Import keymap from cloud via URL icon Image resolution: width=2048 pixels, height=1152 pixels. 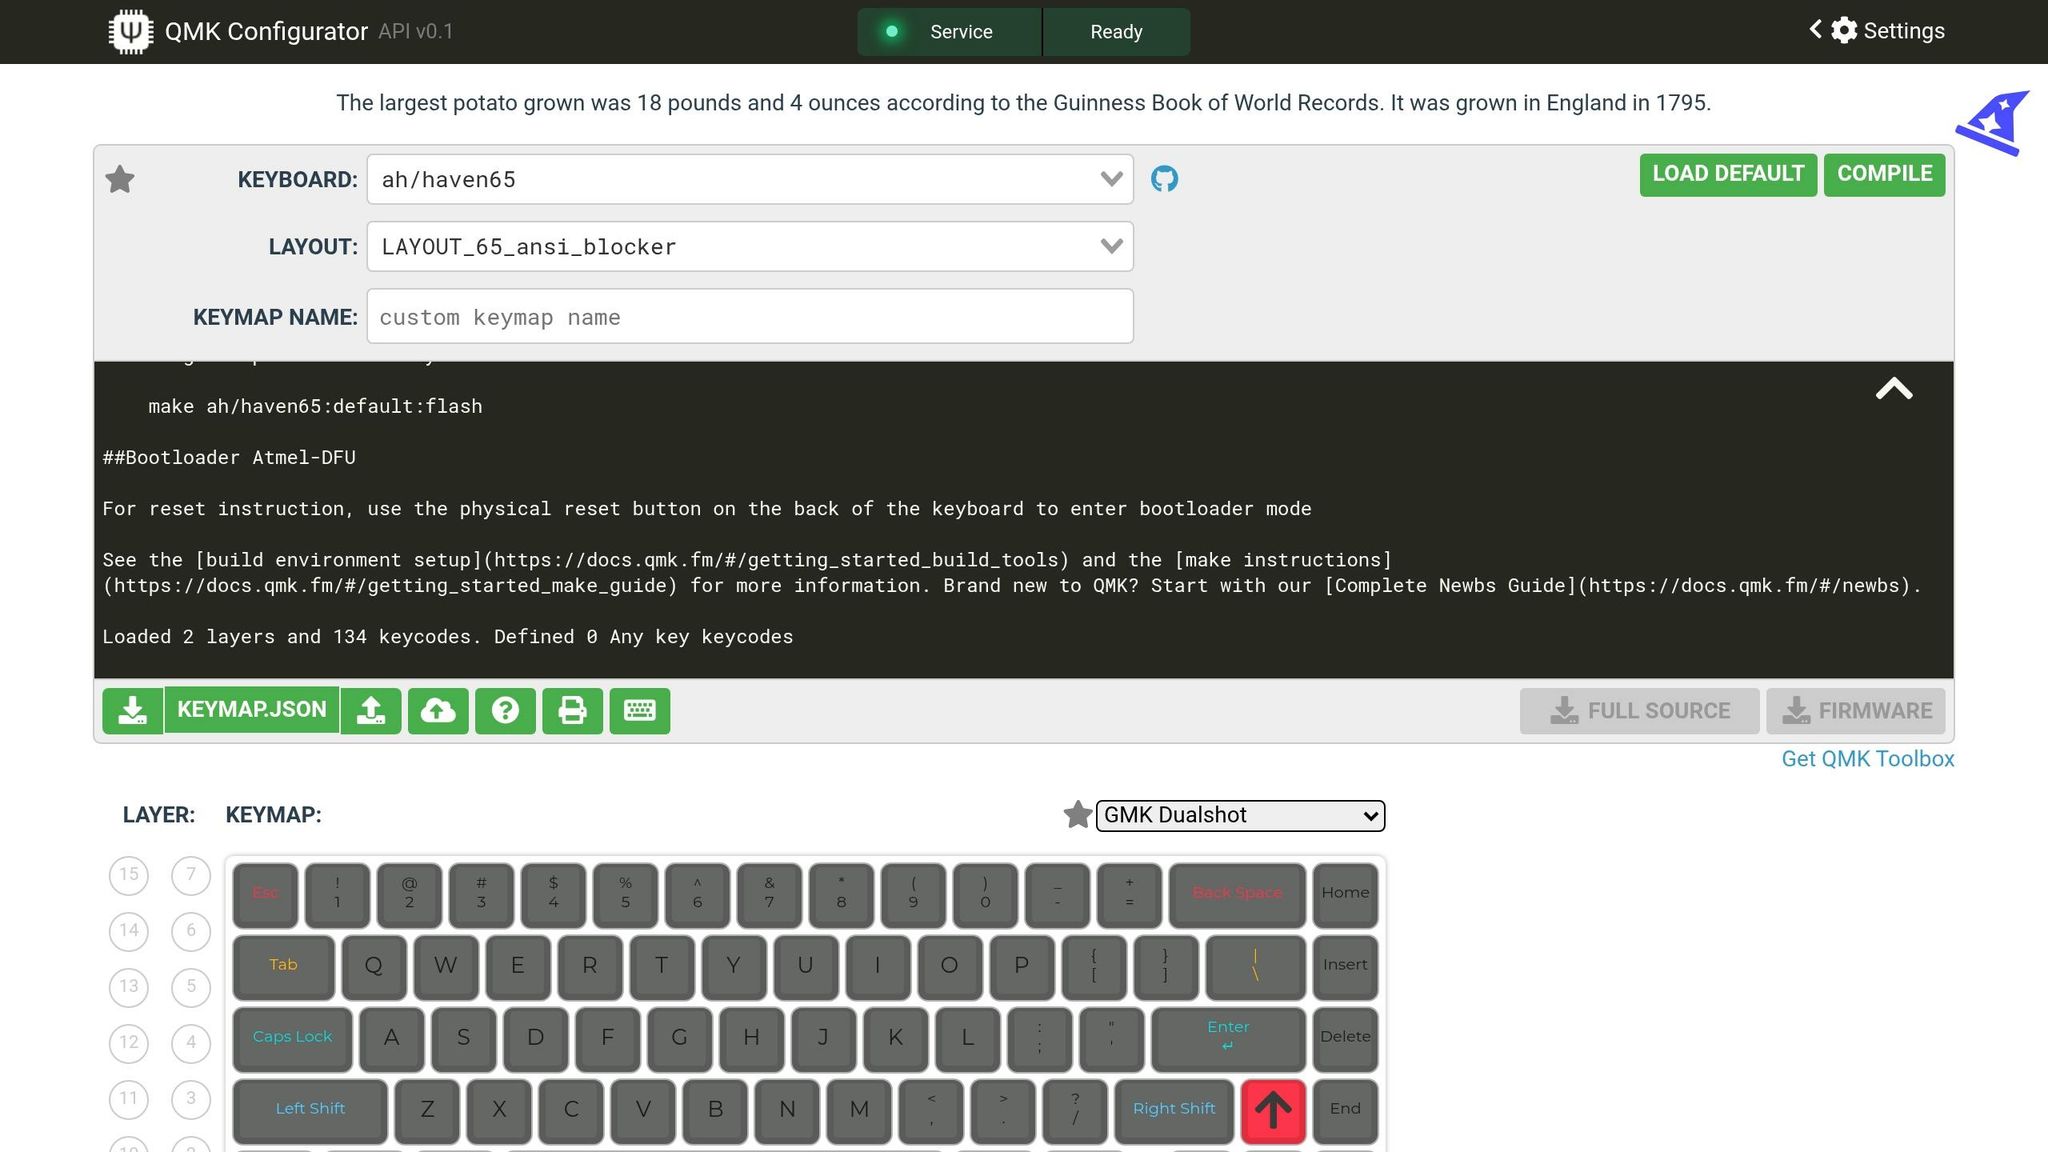pos(438,710)
